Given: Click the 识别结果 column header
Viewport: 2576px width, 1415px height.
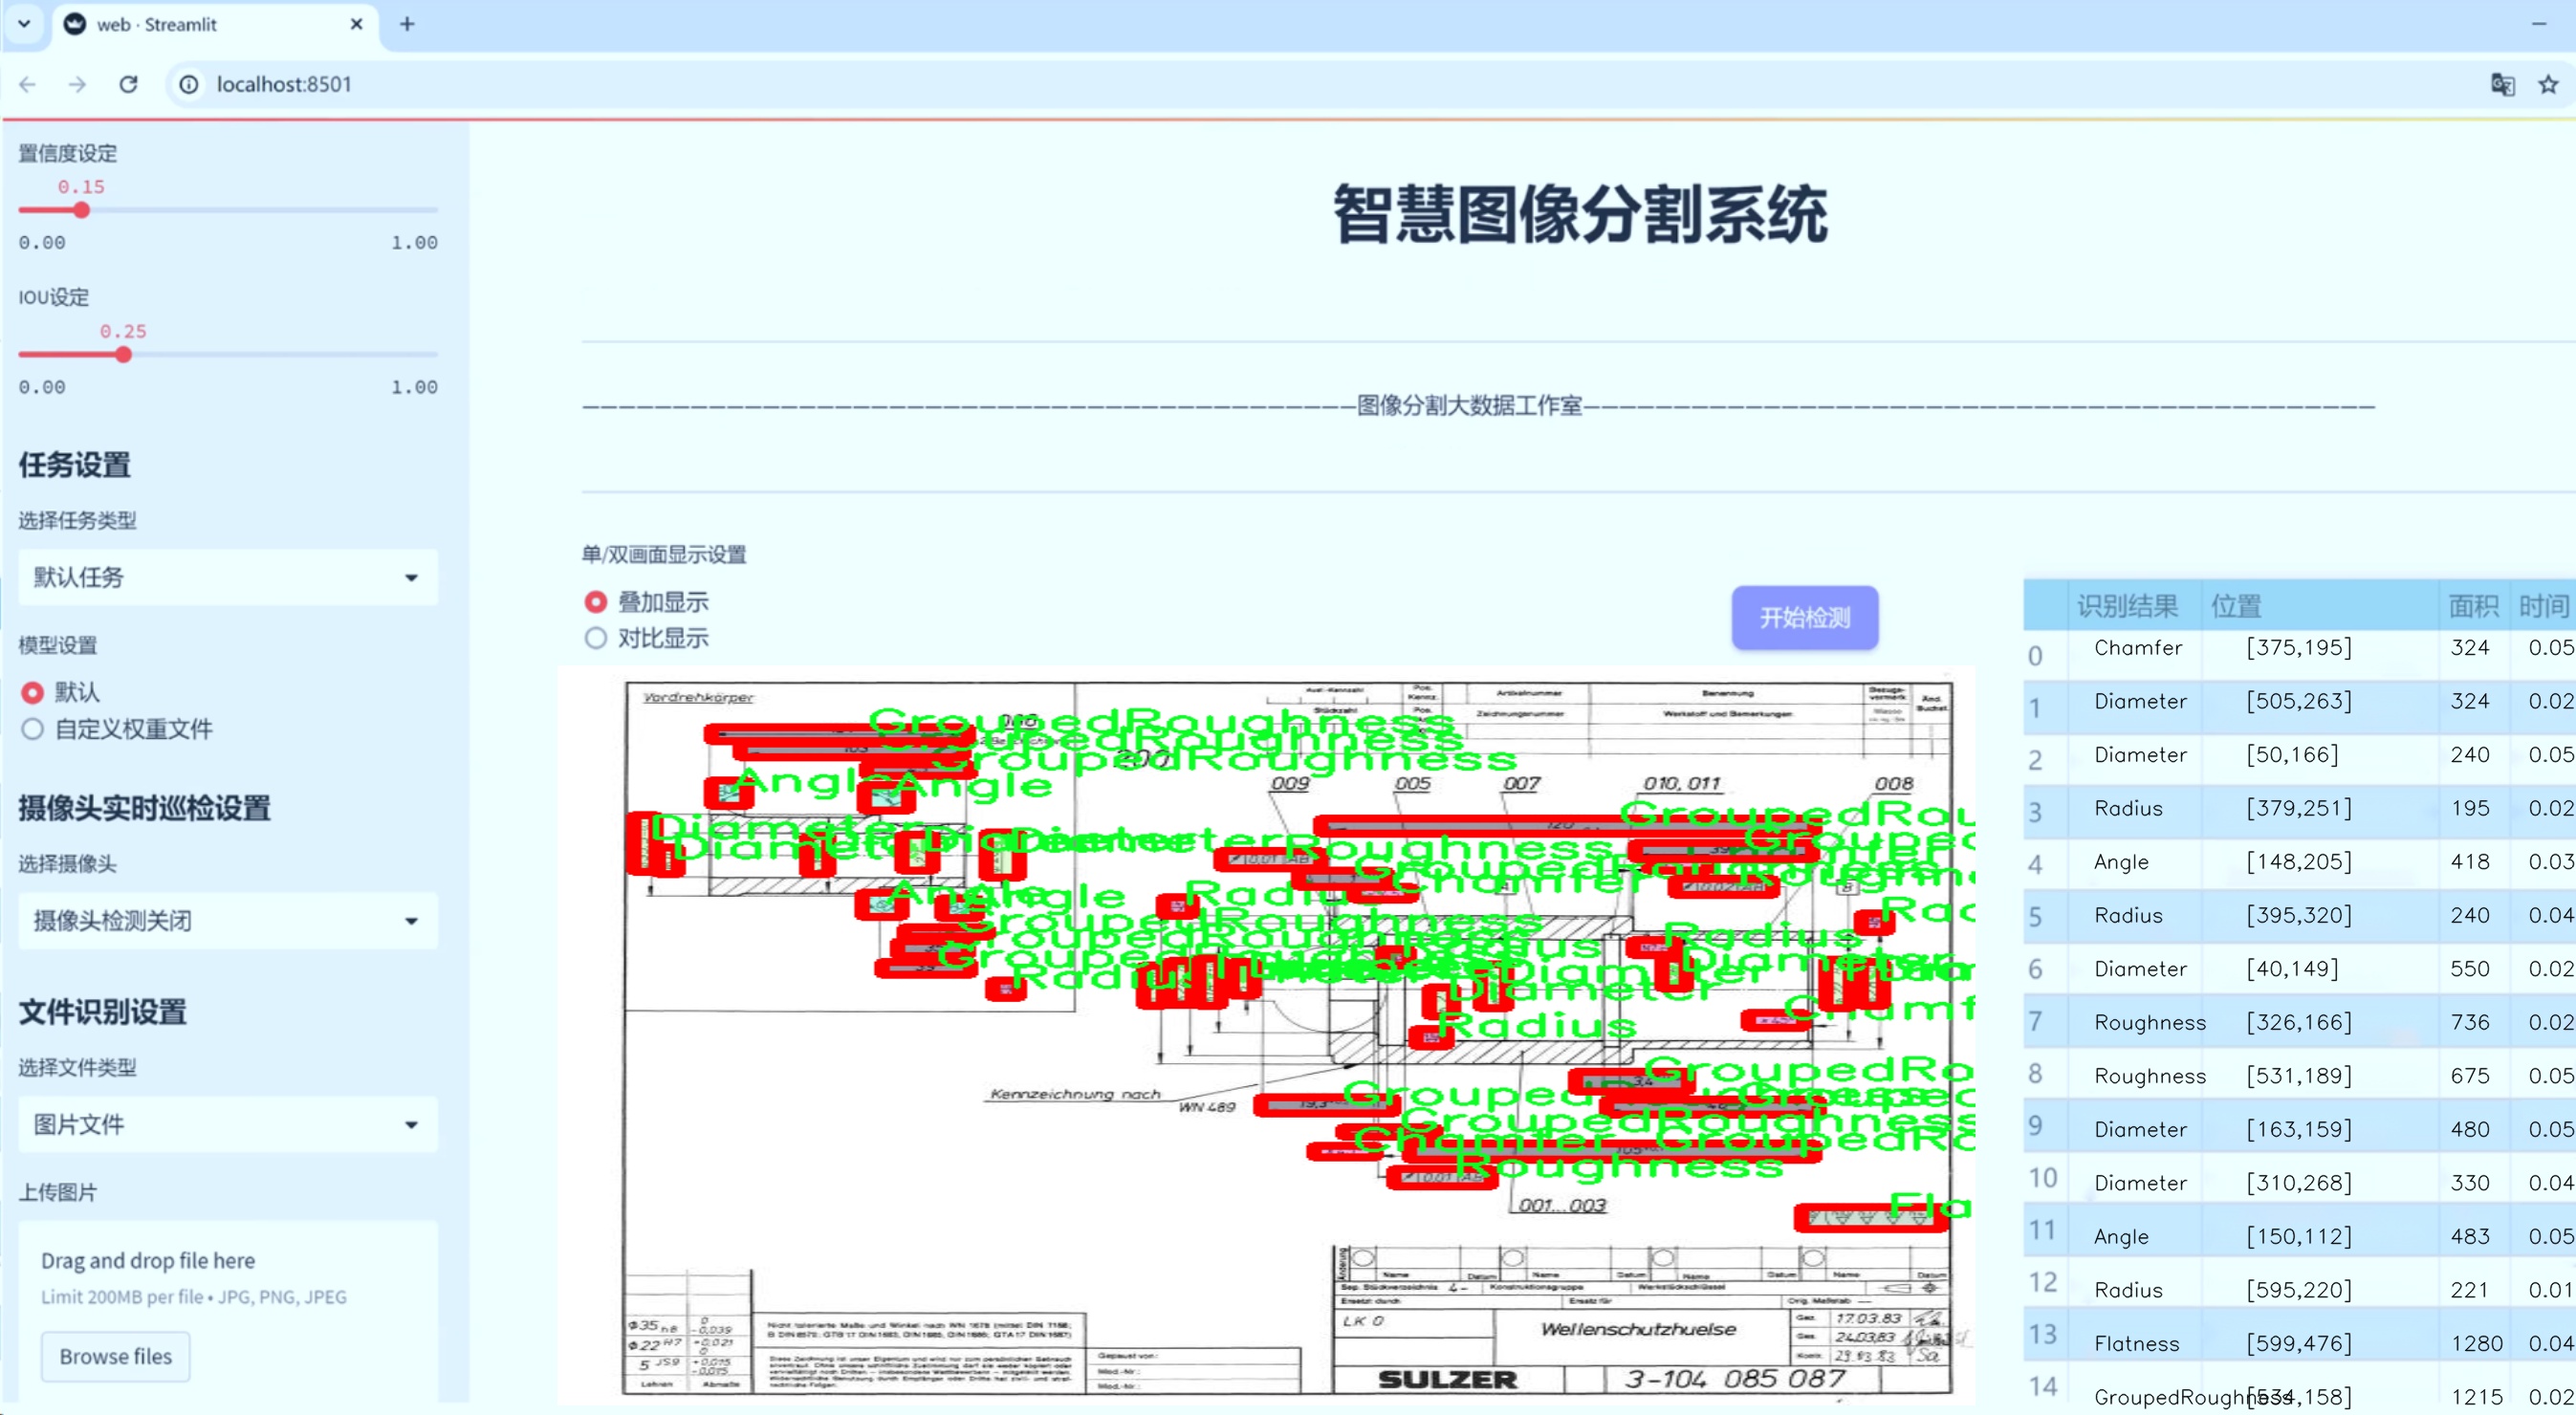Looking at the screenshot, I should coord(2127,605).
